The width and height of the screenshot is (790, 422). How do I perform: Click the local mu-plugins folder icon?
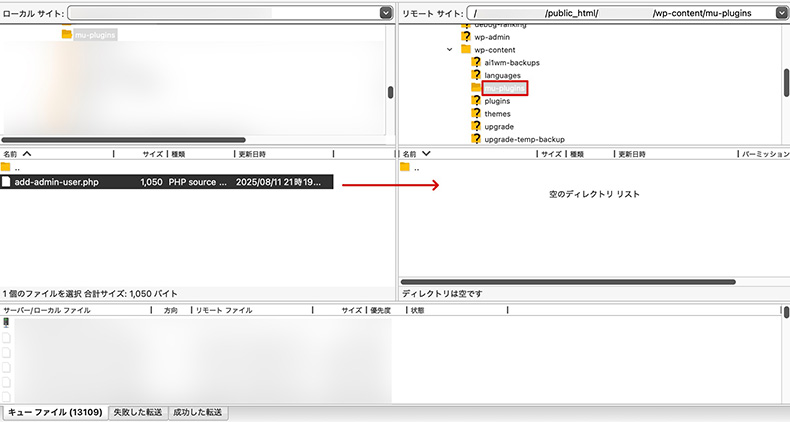(67, 34)
